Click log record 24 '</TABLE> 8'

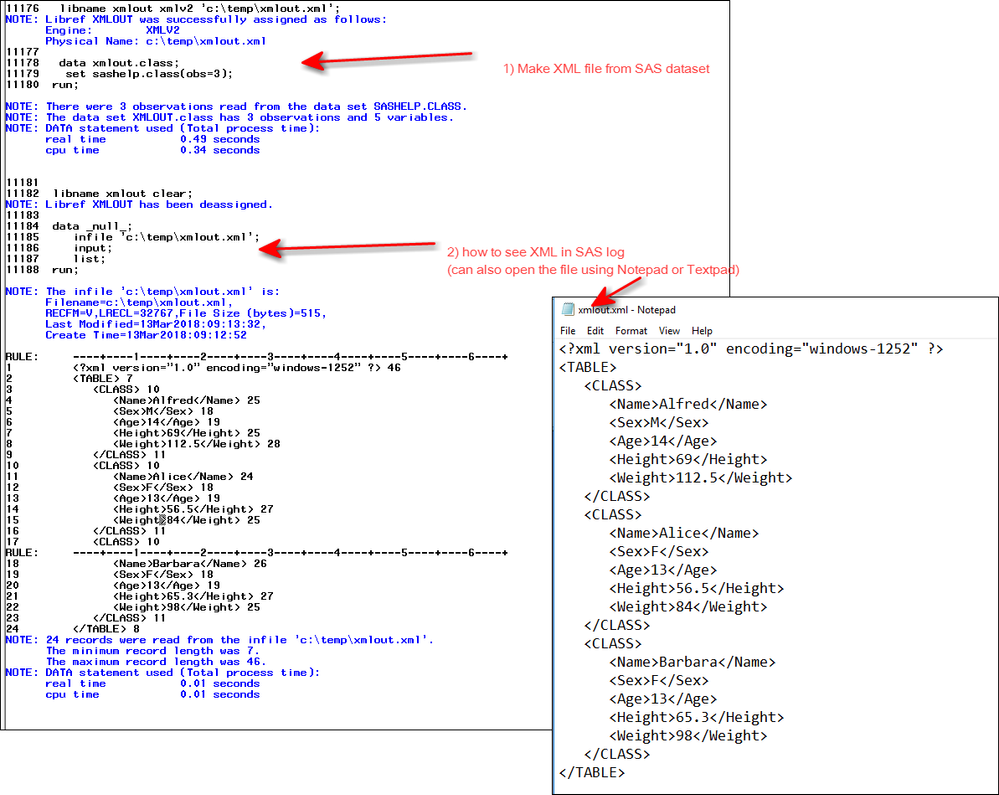[106, 629]
